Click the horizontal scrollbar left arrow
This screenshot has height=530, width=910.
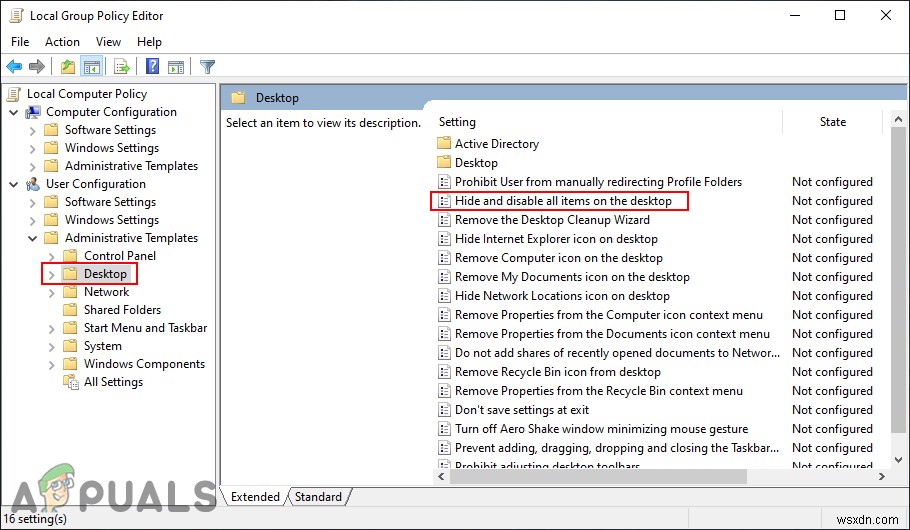coord(442,477)
